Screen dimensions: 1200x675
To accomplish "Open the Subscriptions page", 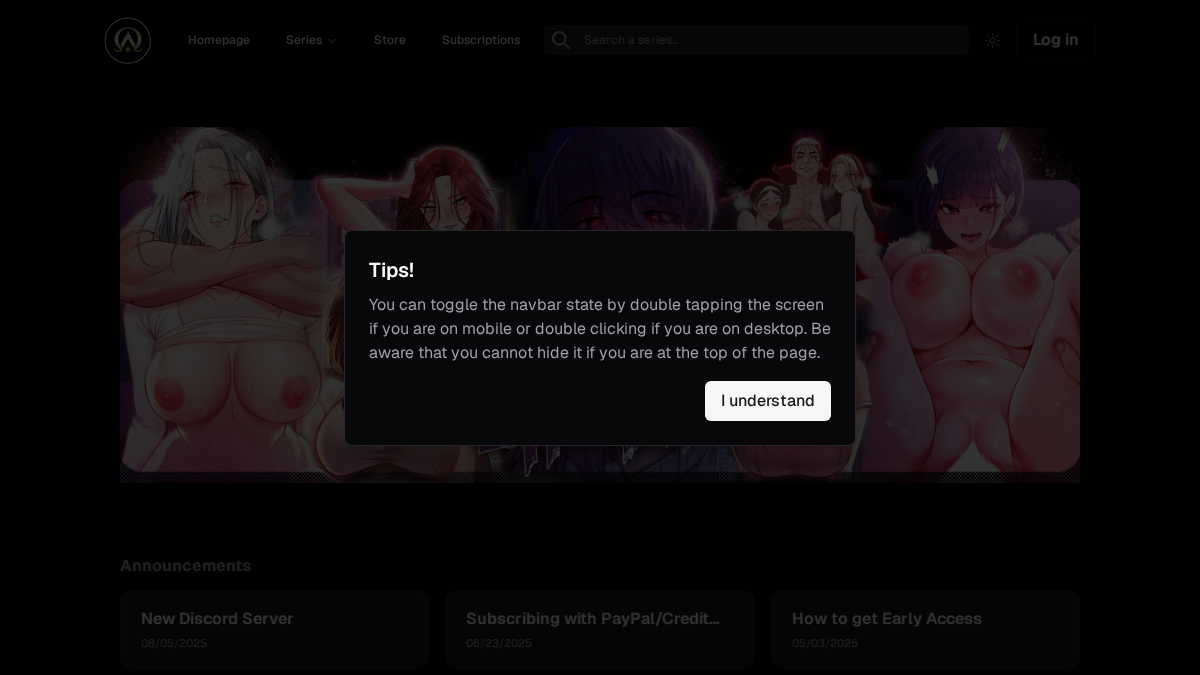I will 481,40.
